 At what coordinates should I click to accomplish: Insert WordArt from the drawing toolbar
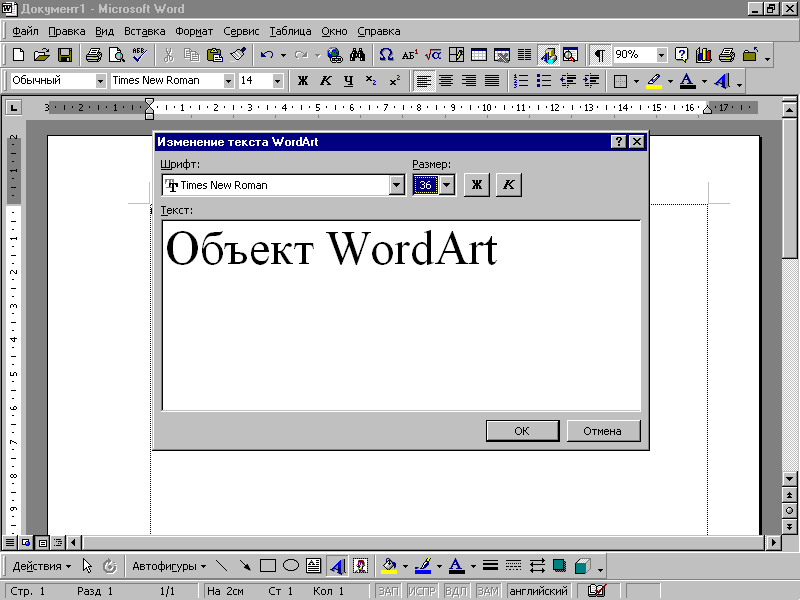point(337,566)
